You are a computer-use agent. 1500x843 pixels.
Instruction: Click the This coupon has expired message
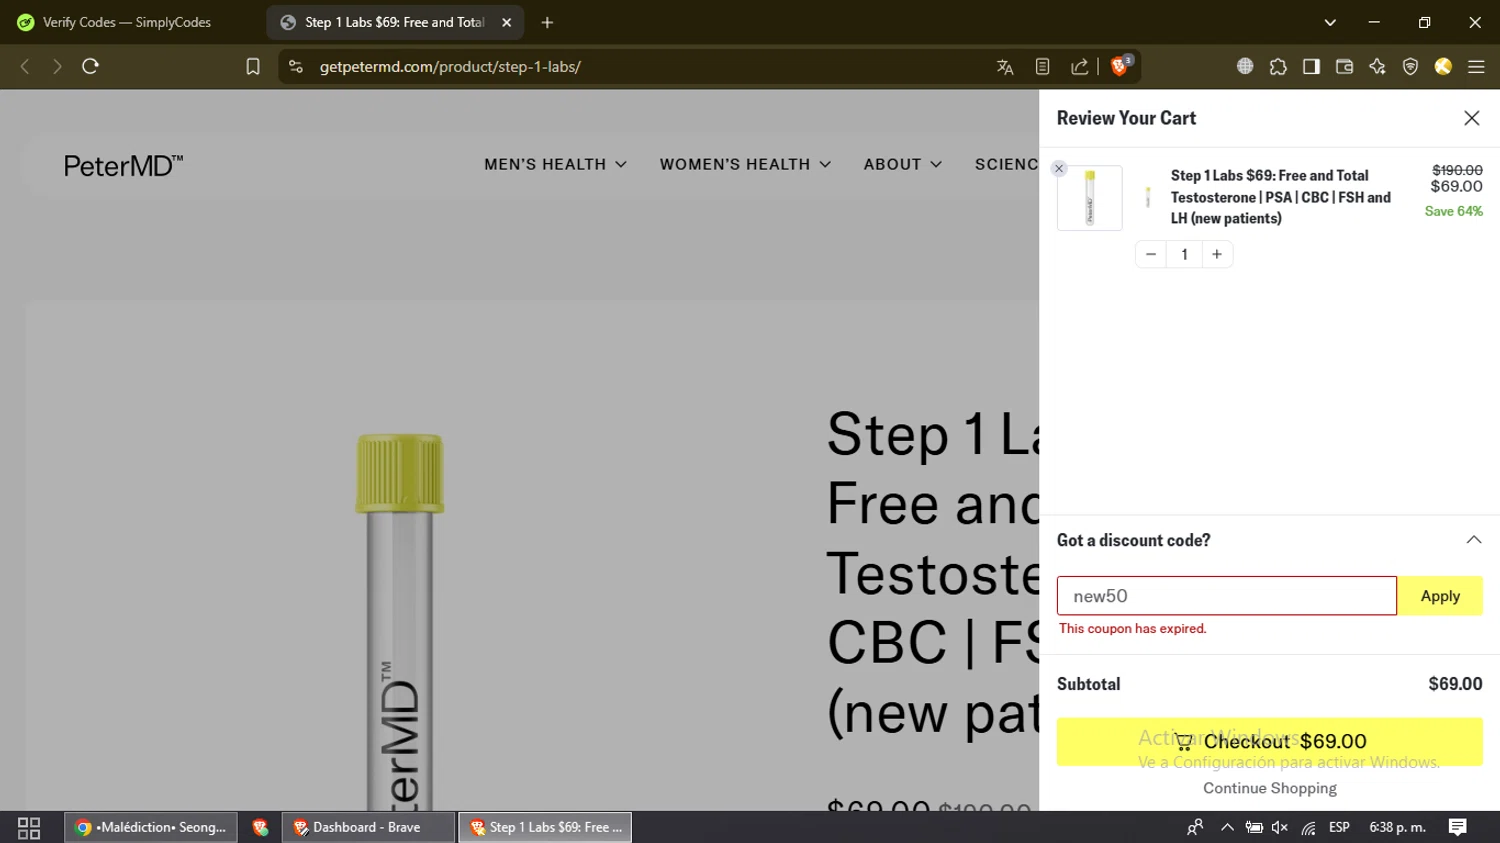point(1133,629)
